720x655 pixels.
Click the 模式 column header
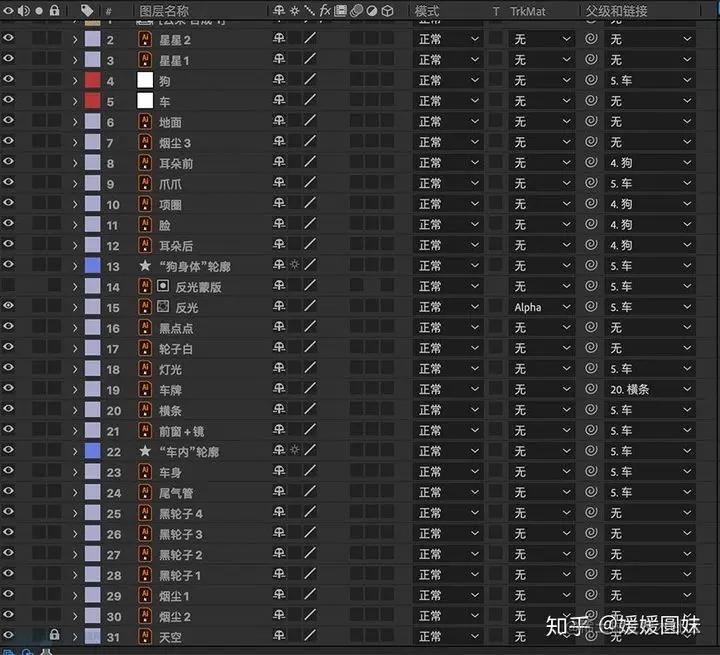click(427, 11)
